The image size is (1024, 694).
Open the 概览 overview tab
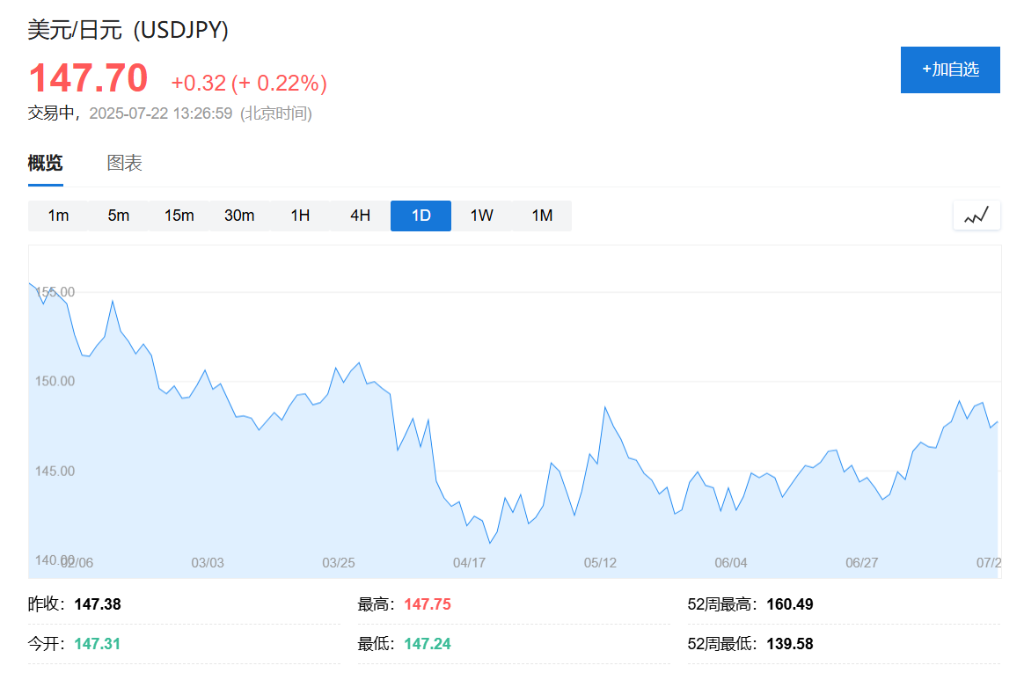[x=45, y=164]
